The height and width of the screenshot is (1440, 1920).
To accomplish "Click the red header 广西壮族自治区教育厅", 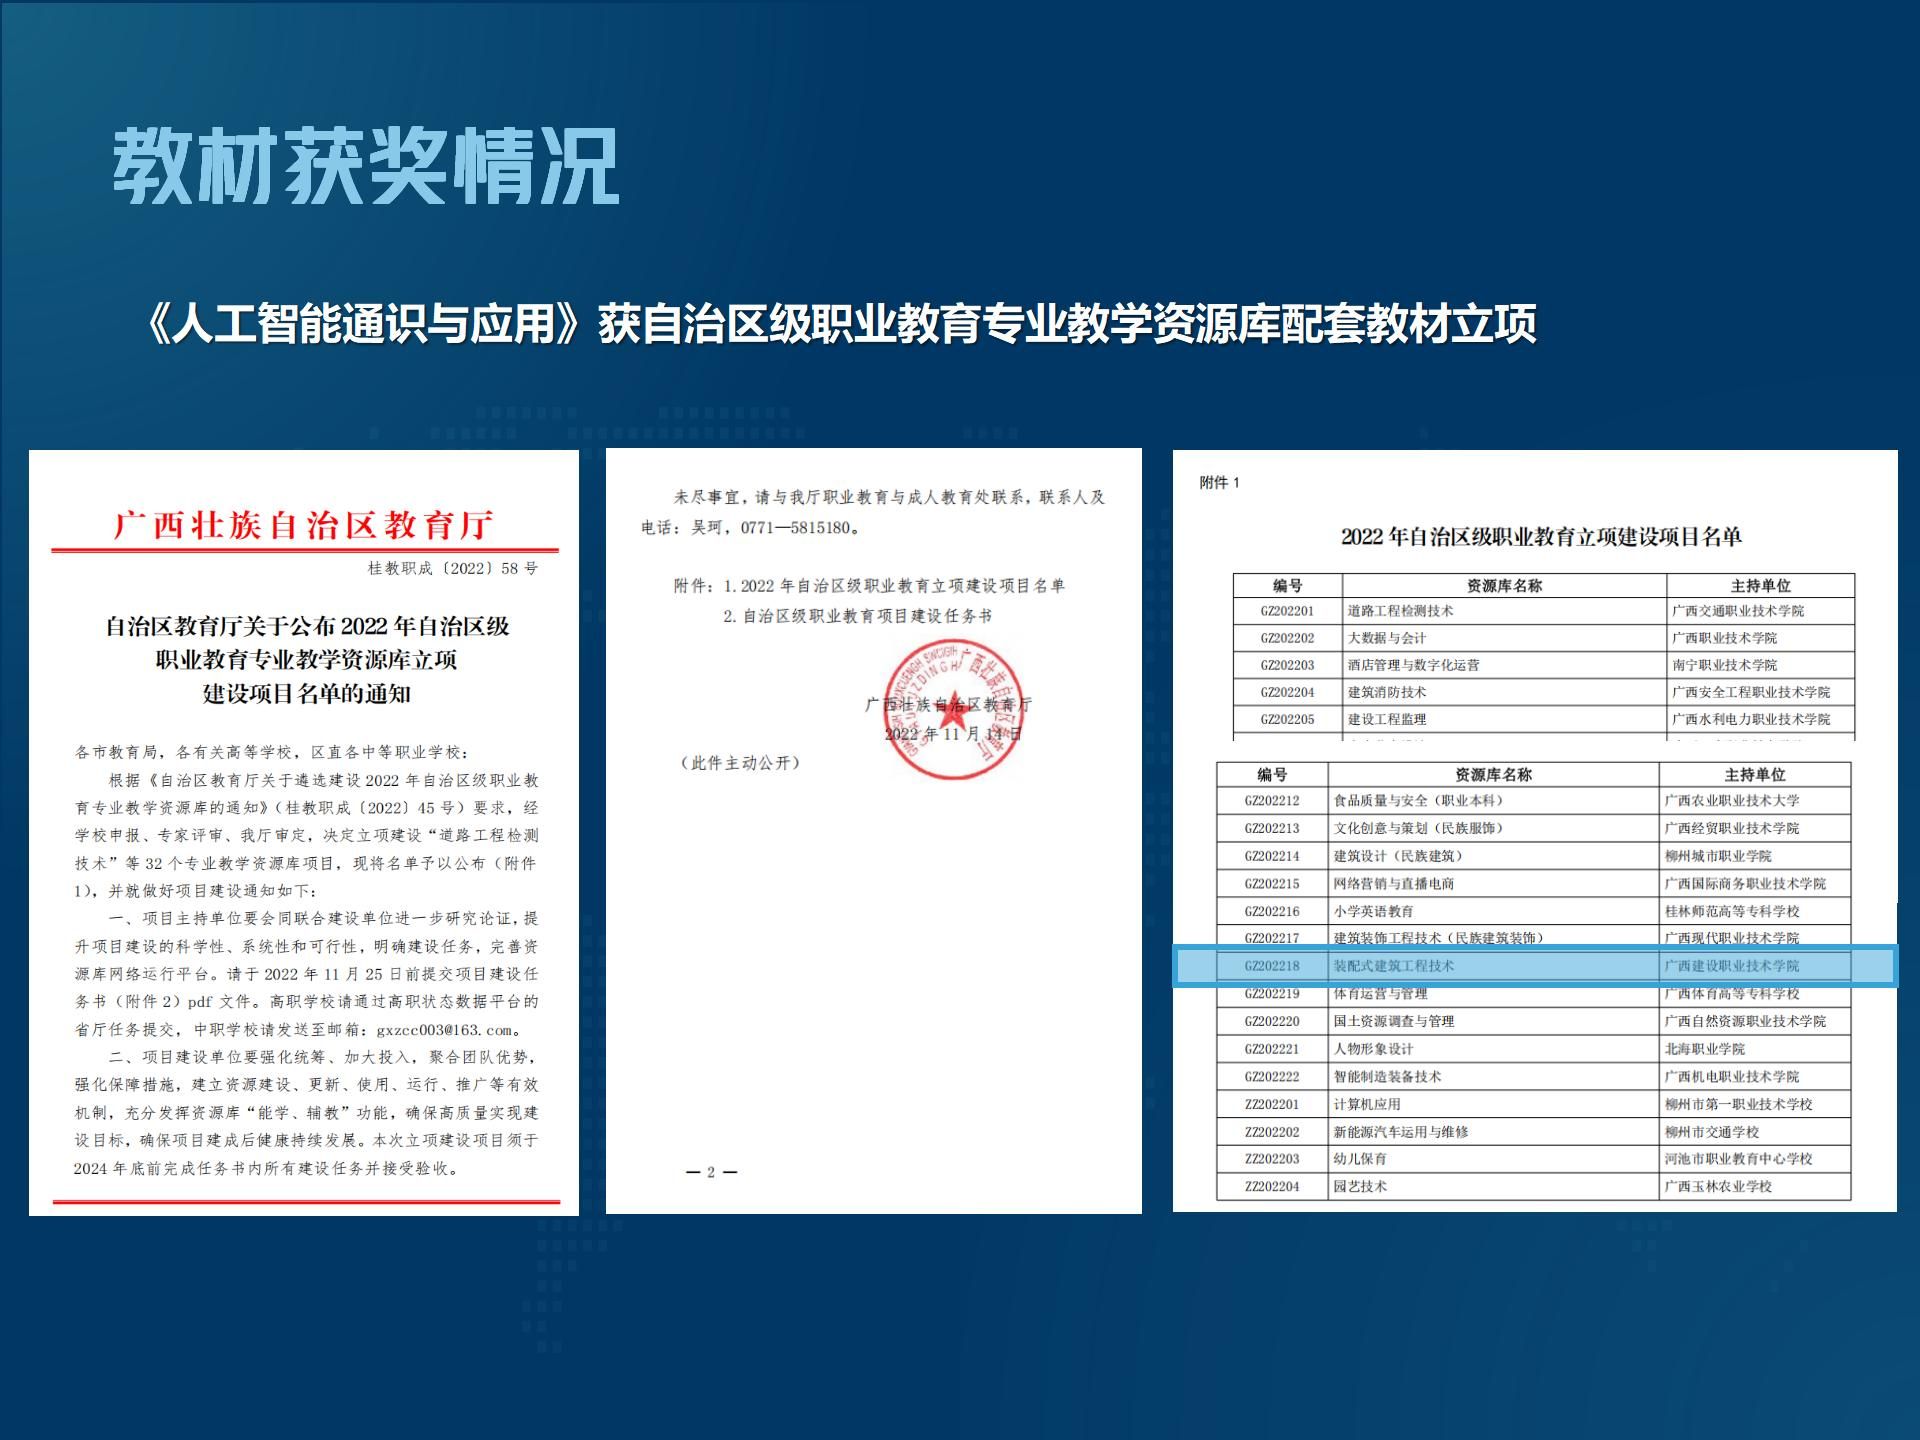I will coord(304,524).
